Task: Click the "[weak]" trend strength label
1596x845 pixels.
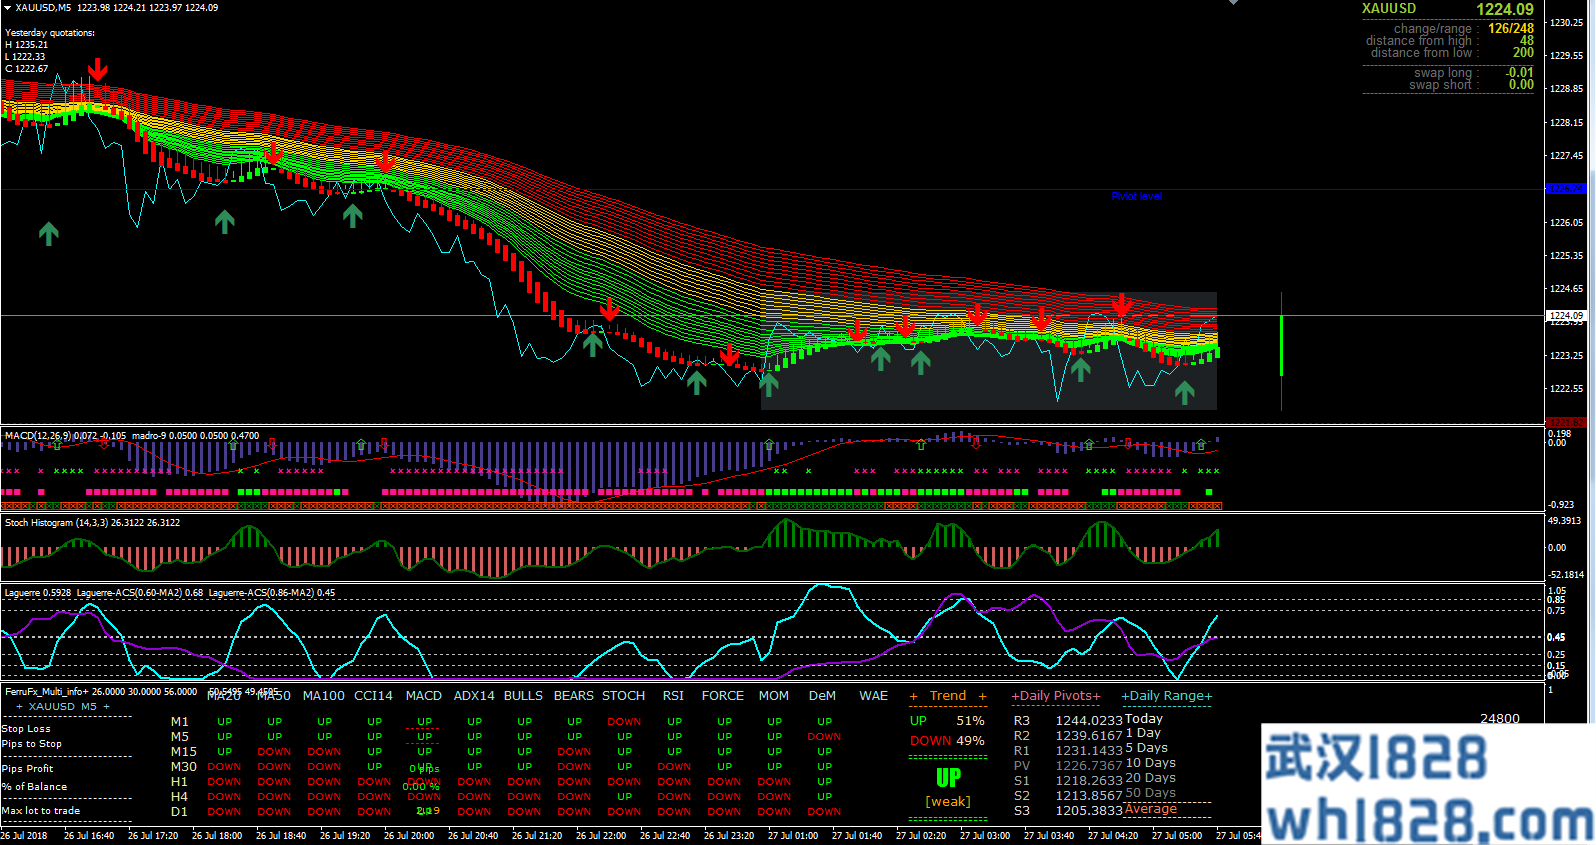Action: pyautogui.click(x=948, y=802)
